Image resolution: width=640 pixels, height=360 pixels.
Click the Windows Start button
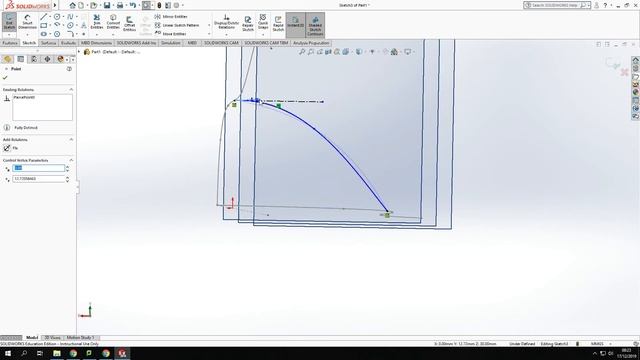[x=8, y=353]
